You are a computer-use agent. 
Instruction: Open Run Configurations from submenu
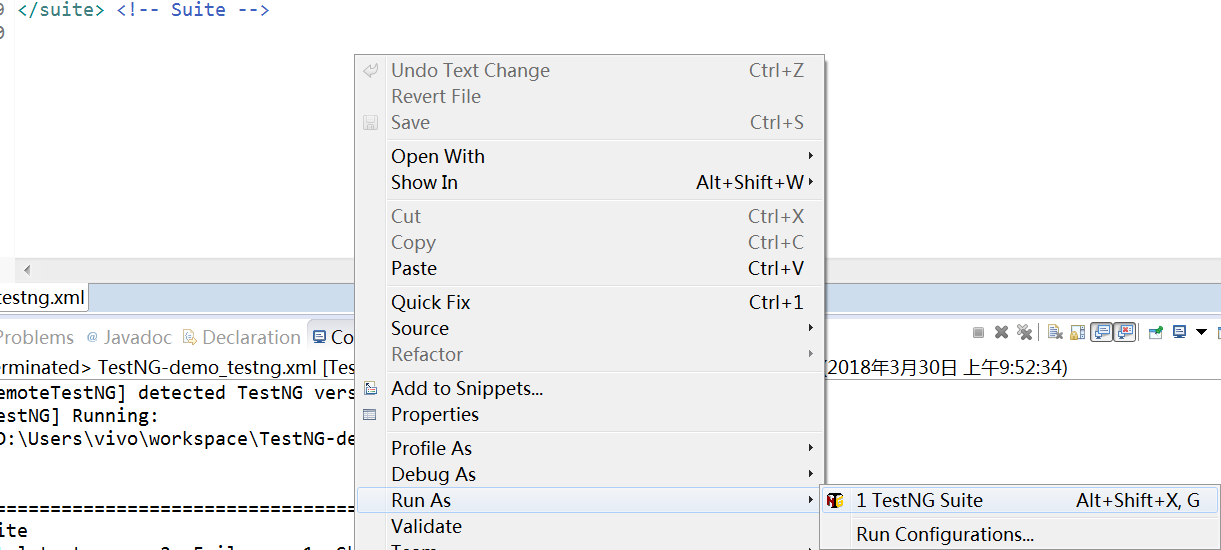(944, 535)
